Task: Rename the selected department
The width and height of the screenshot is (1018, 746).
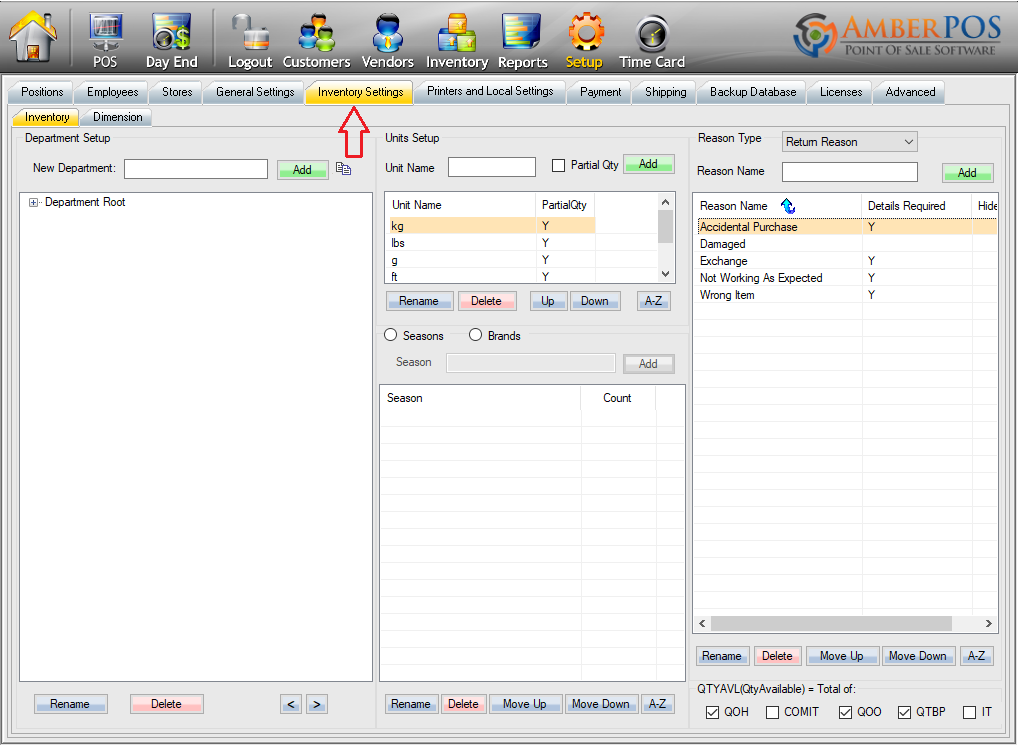Action: point(70,704)
